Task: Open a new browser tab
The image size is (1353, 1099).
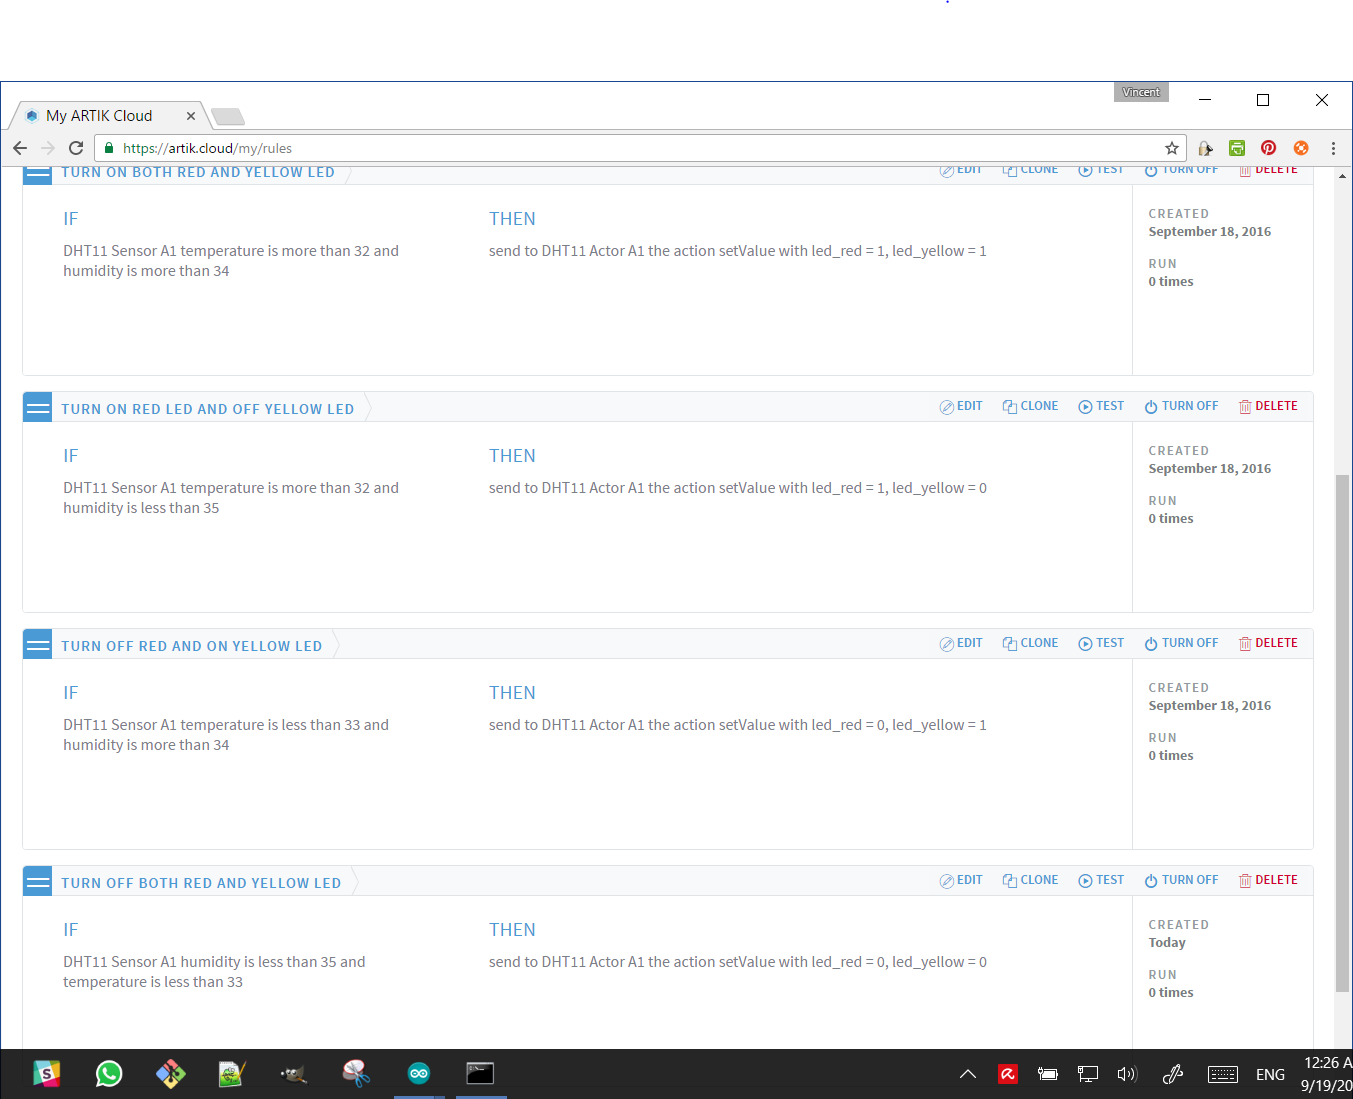Action: click(228, 117)
